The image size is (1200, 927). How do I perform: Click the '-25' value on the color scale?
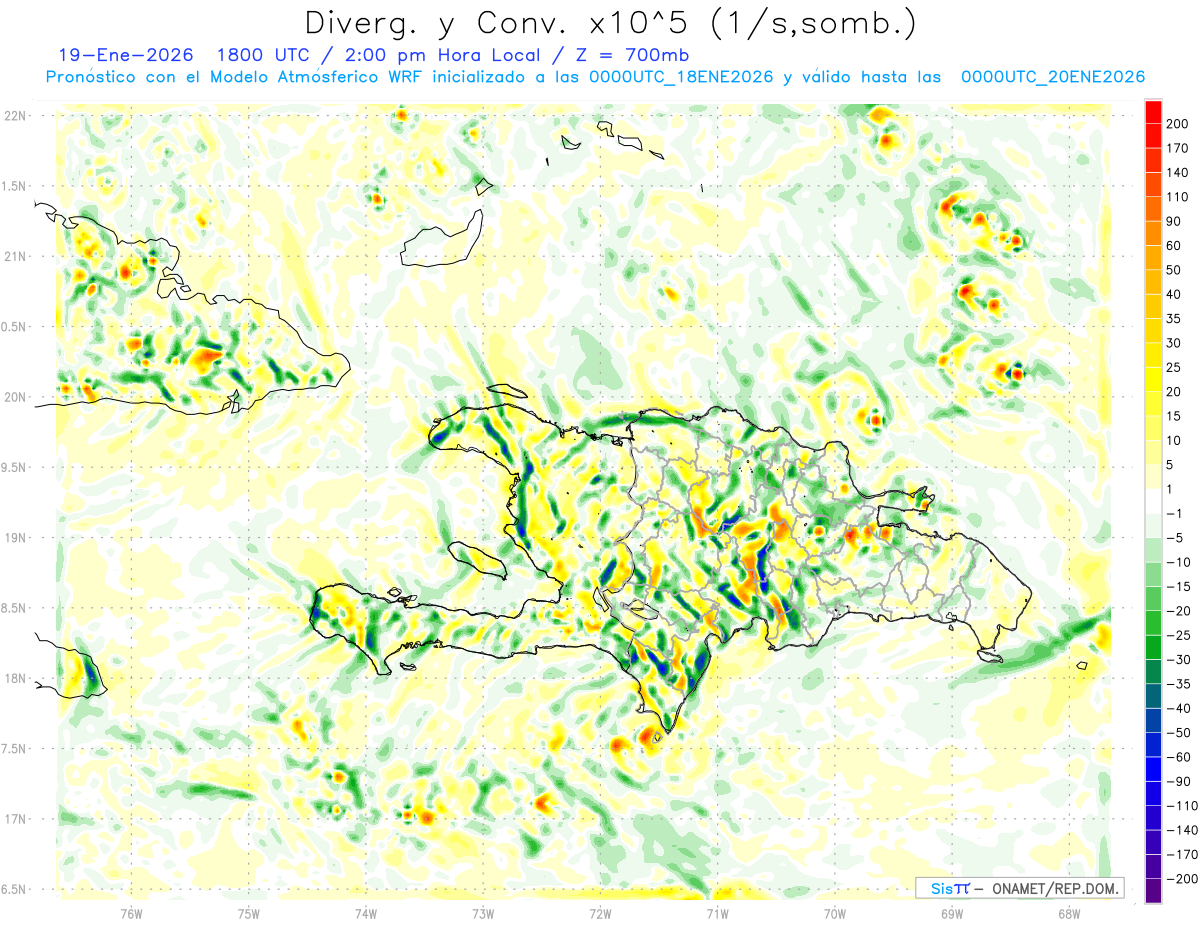(x=1177, y=636)
